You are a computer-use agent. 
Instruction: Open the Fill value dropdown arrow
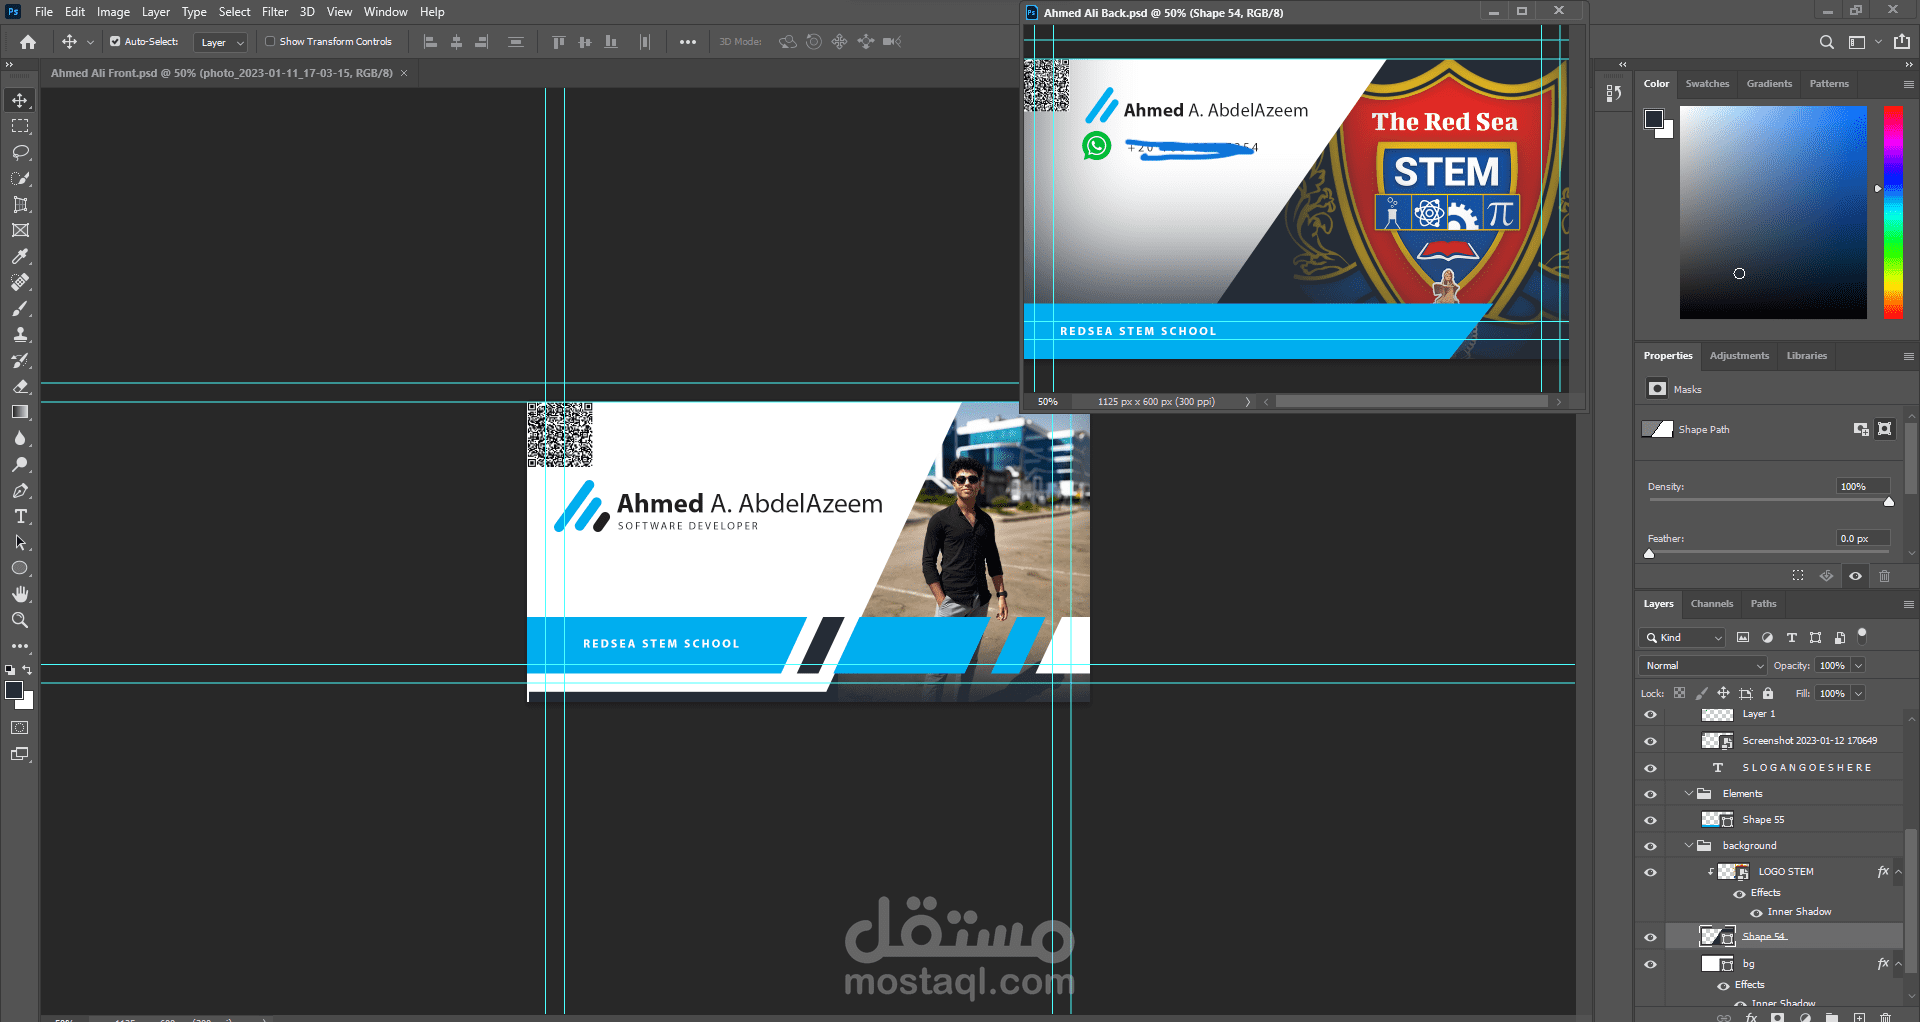pyautogui.click(x=1858, y=694)
